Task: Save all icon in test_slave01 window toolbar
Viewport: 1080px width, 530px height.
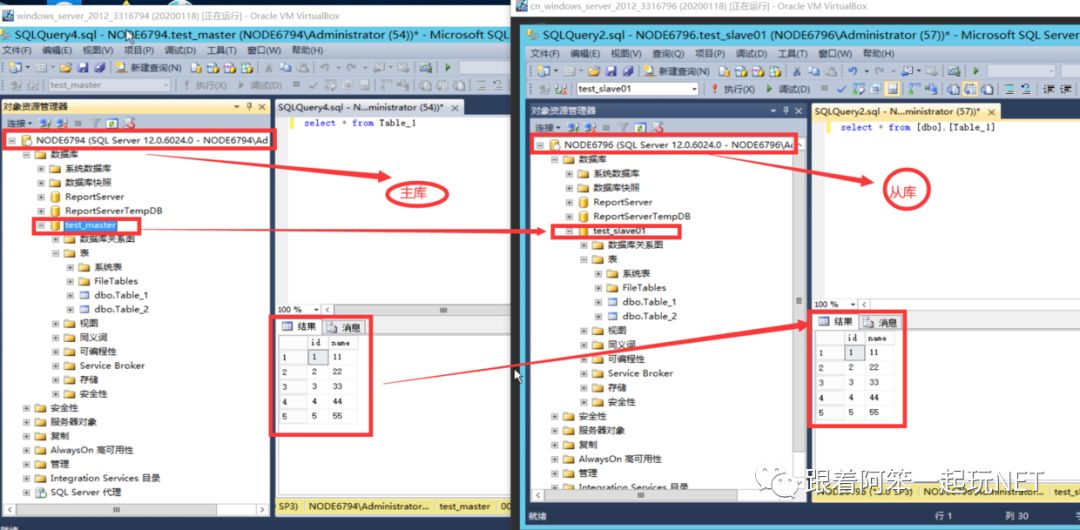Action: (627, 72)
